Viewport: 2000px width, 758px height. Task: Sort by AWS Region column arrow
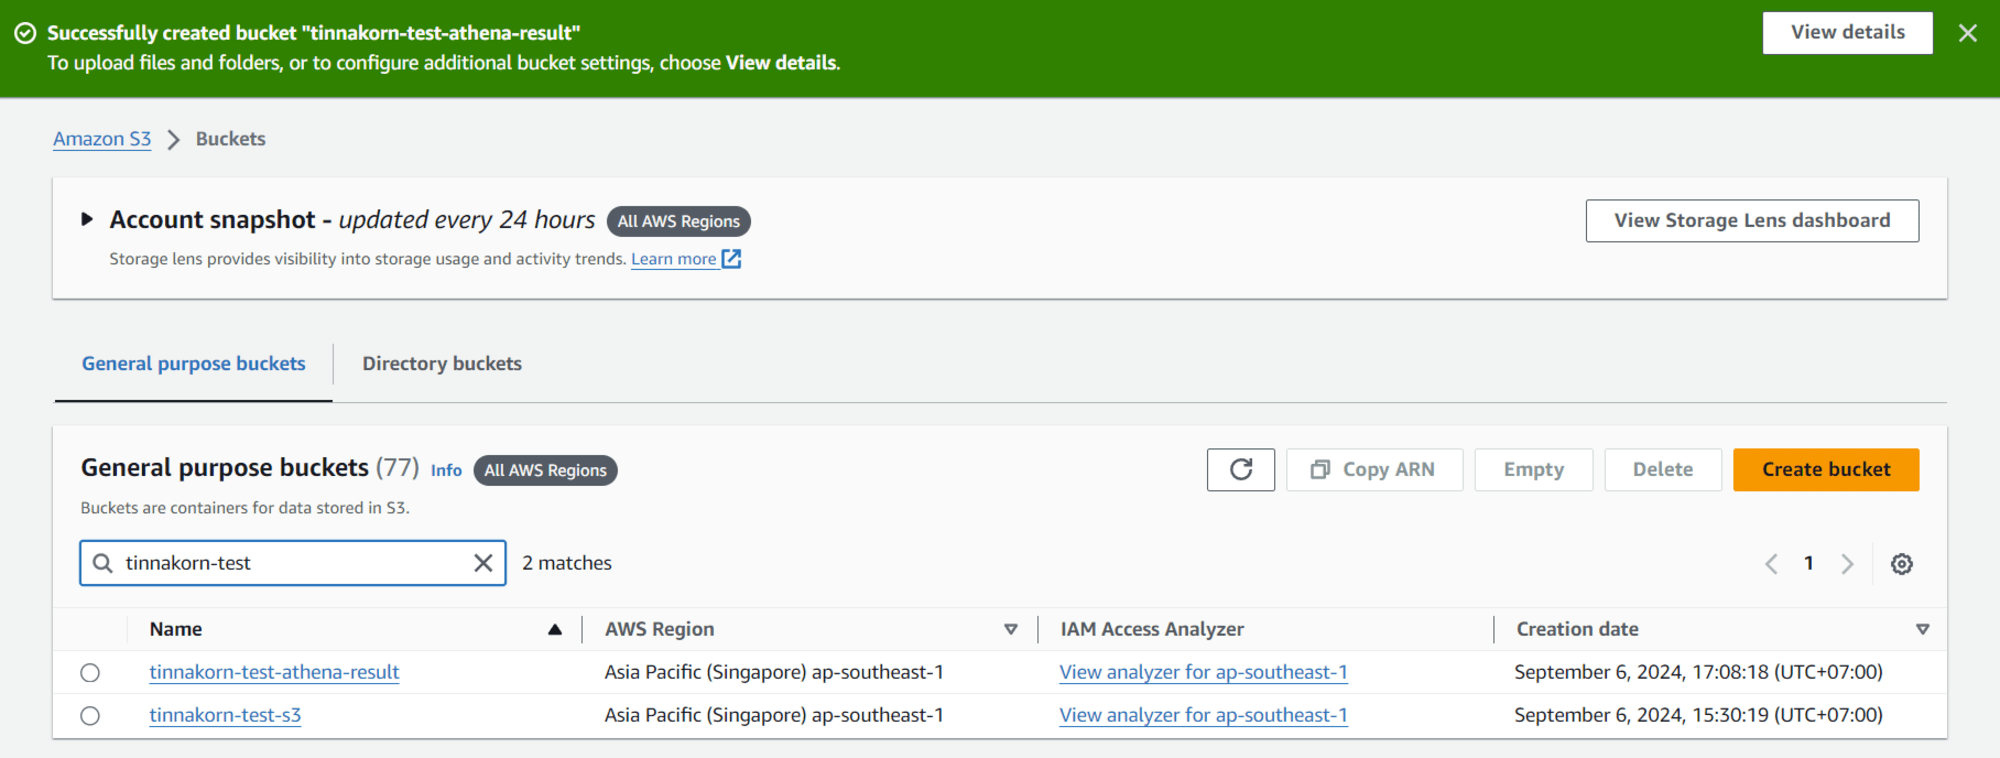pyautogui.click(x=1011, y=629)
